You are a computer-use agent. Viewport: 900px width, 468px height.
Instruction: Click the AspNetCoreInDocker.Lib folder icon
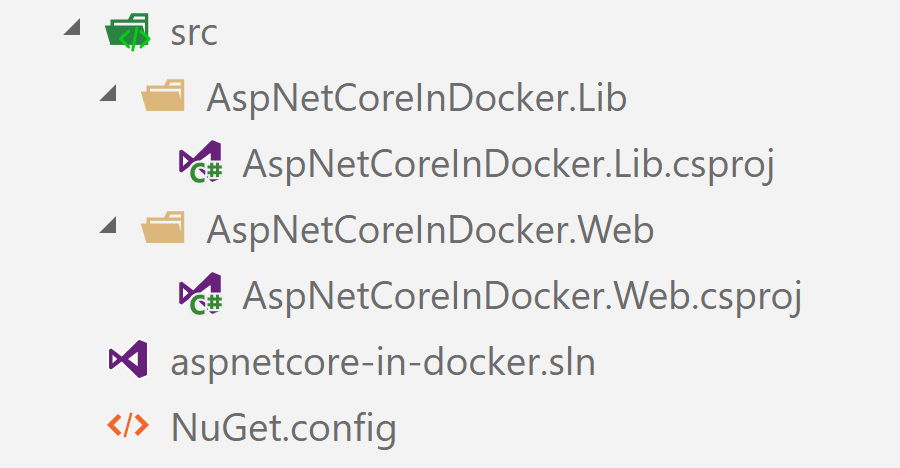163,96
